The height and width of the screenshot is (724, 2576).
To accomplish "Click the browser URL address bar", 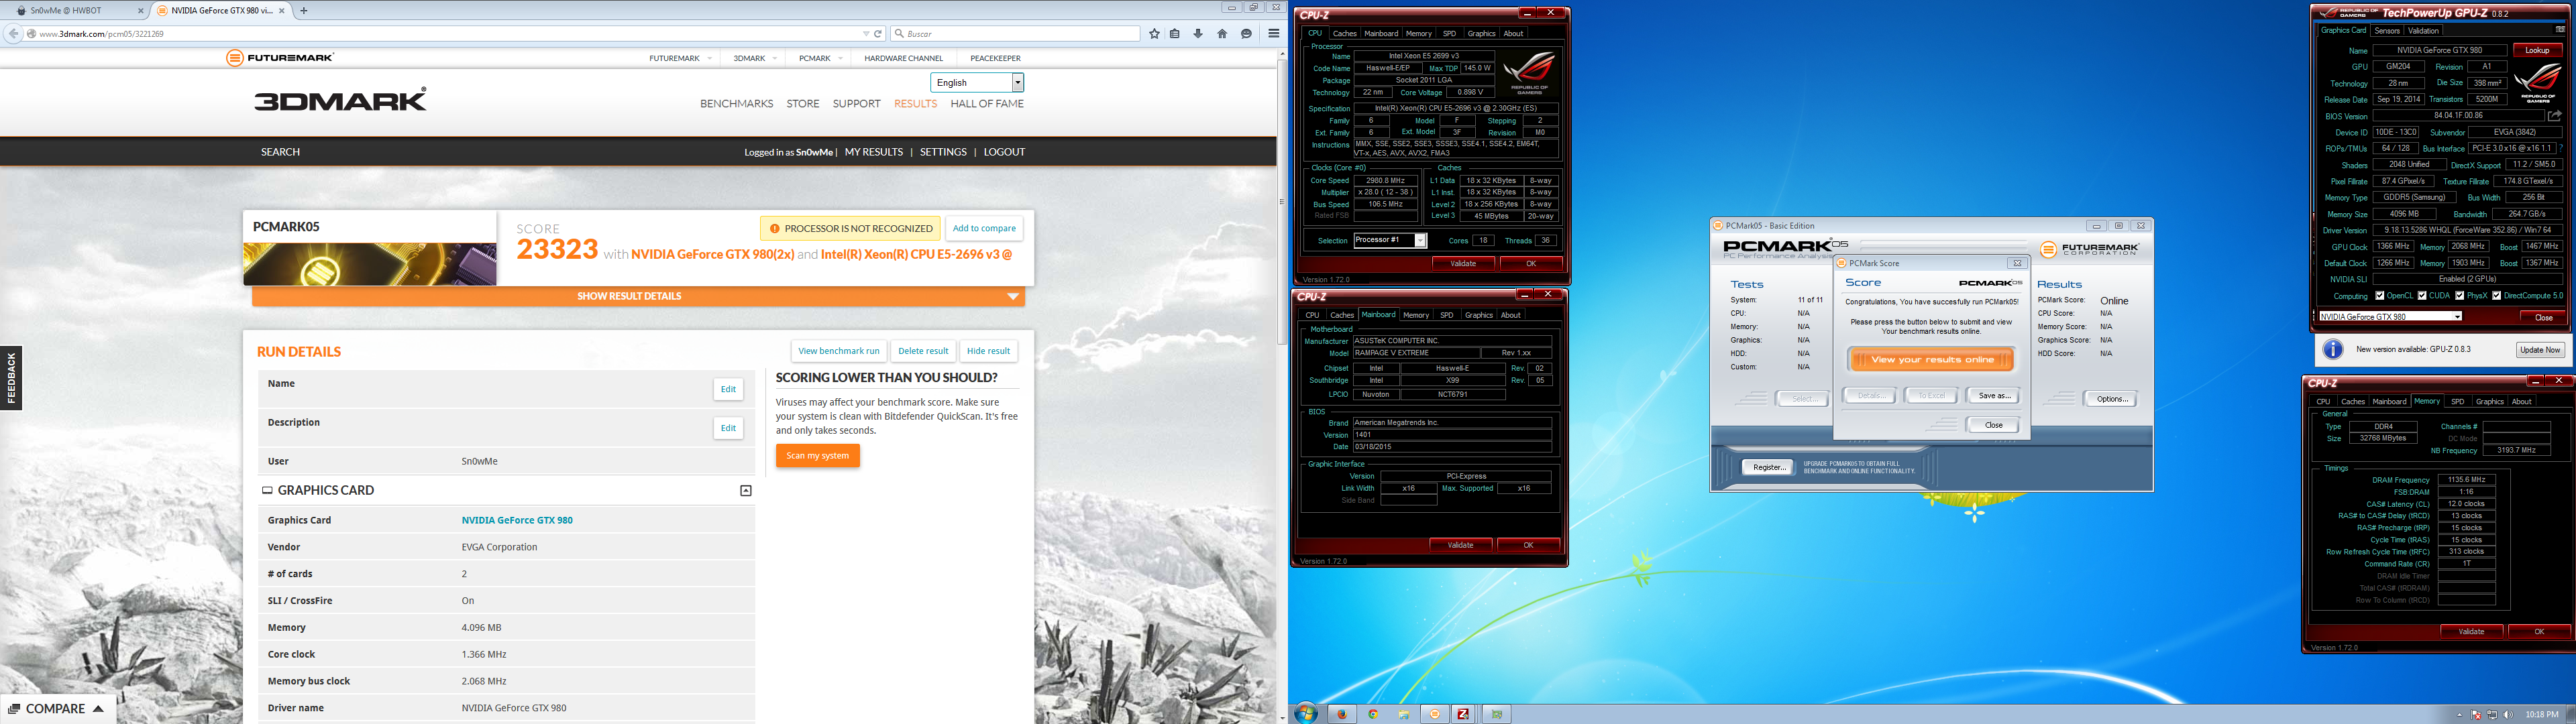I will [x=445, y=34].
